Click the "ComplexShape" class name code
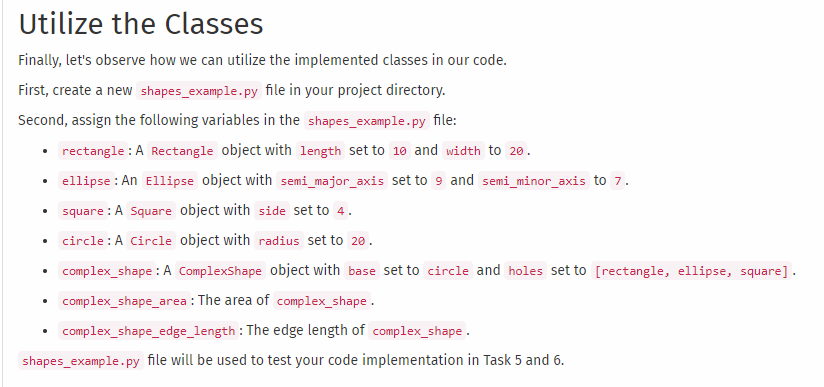The height and width of the screenshot is (387, 824). [x=221, y=271]
